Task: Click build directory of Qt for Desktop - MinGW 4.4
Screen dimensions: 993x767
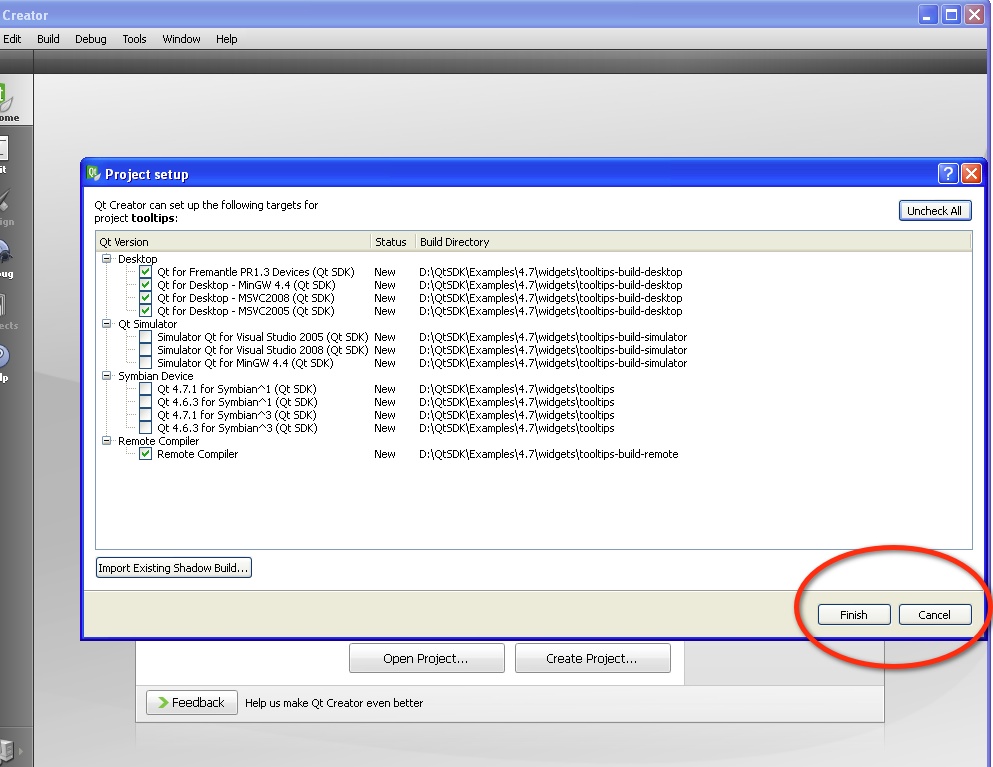Action: coord(551,285)
